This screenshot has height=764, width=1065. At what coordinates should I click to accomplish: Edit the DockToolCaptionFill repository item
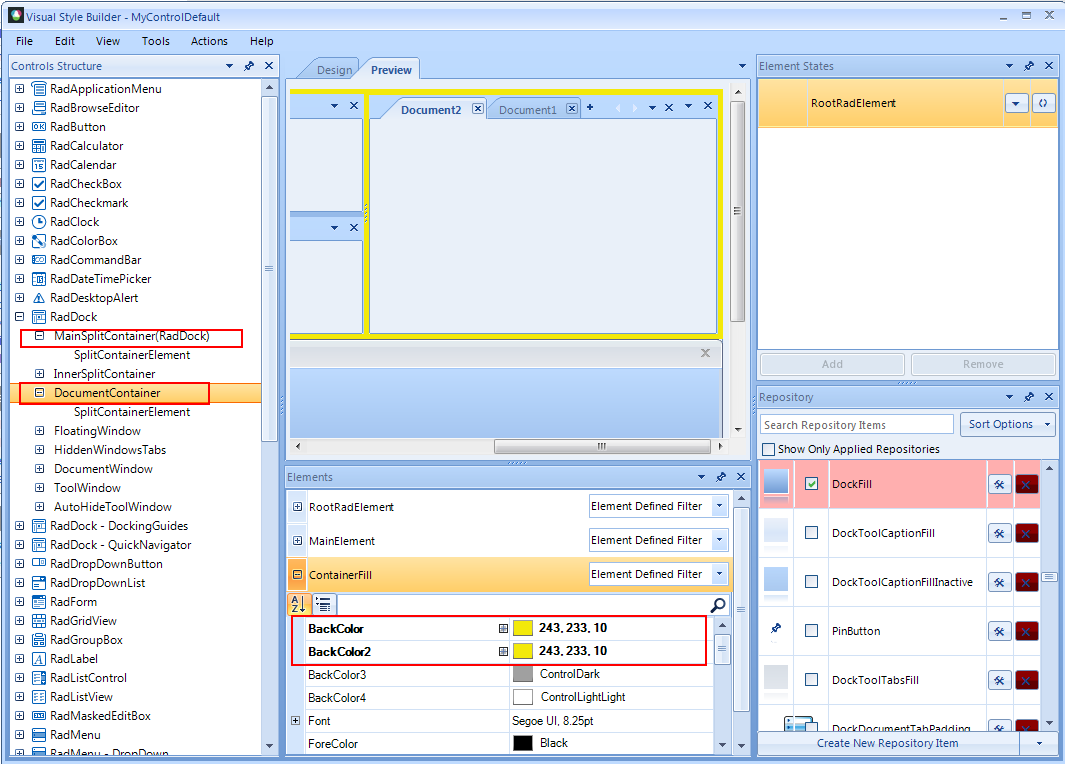999,533
